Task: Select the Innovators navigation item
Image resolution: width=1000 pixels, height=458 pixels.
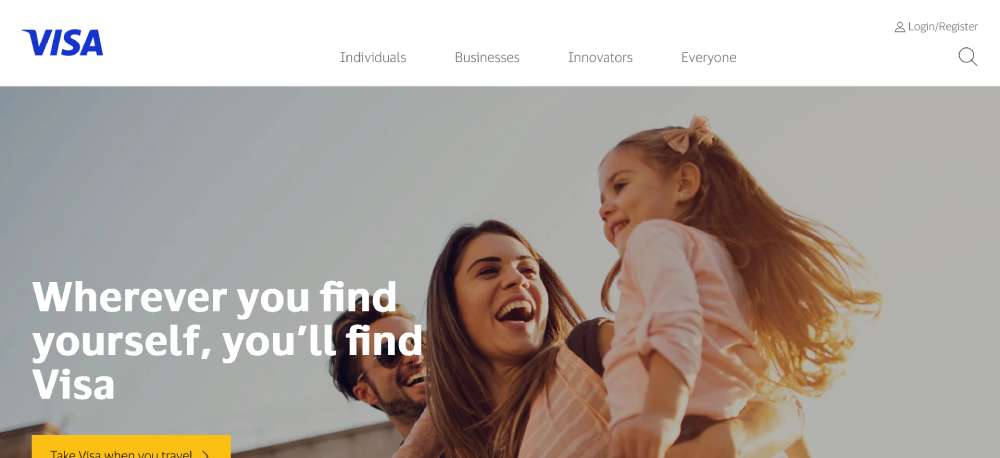Action: tap(600, 57)
